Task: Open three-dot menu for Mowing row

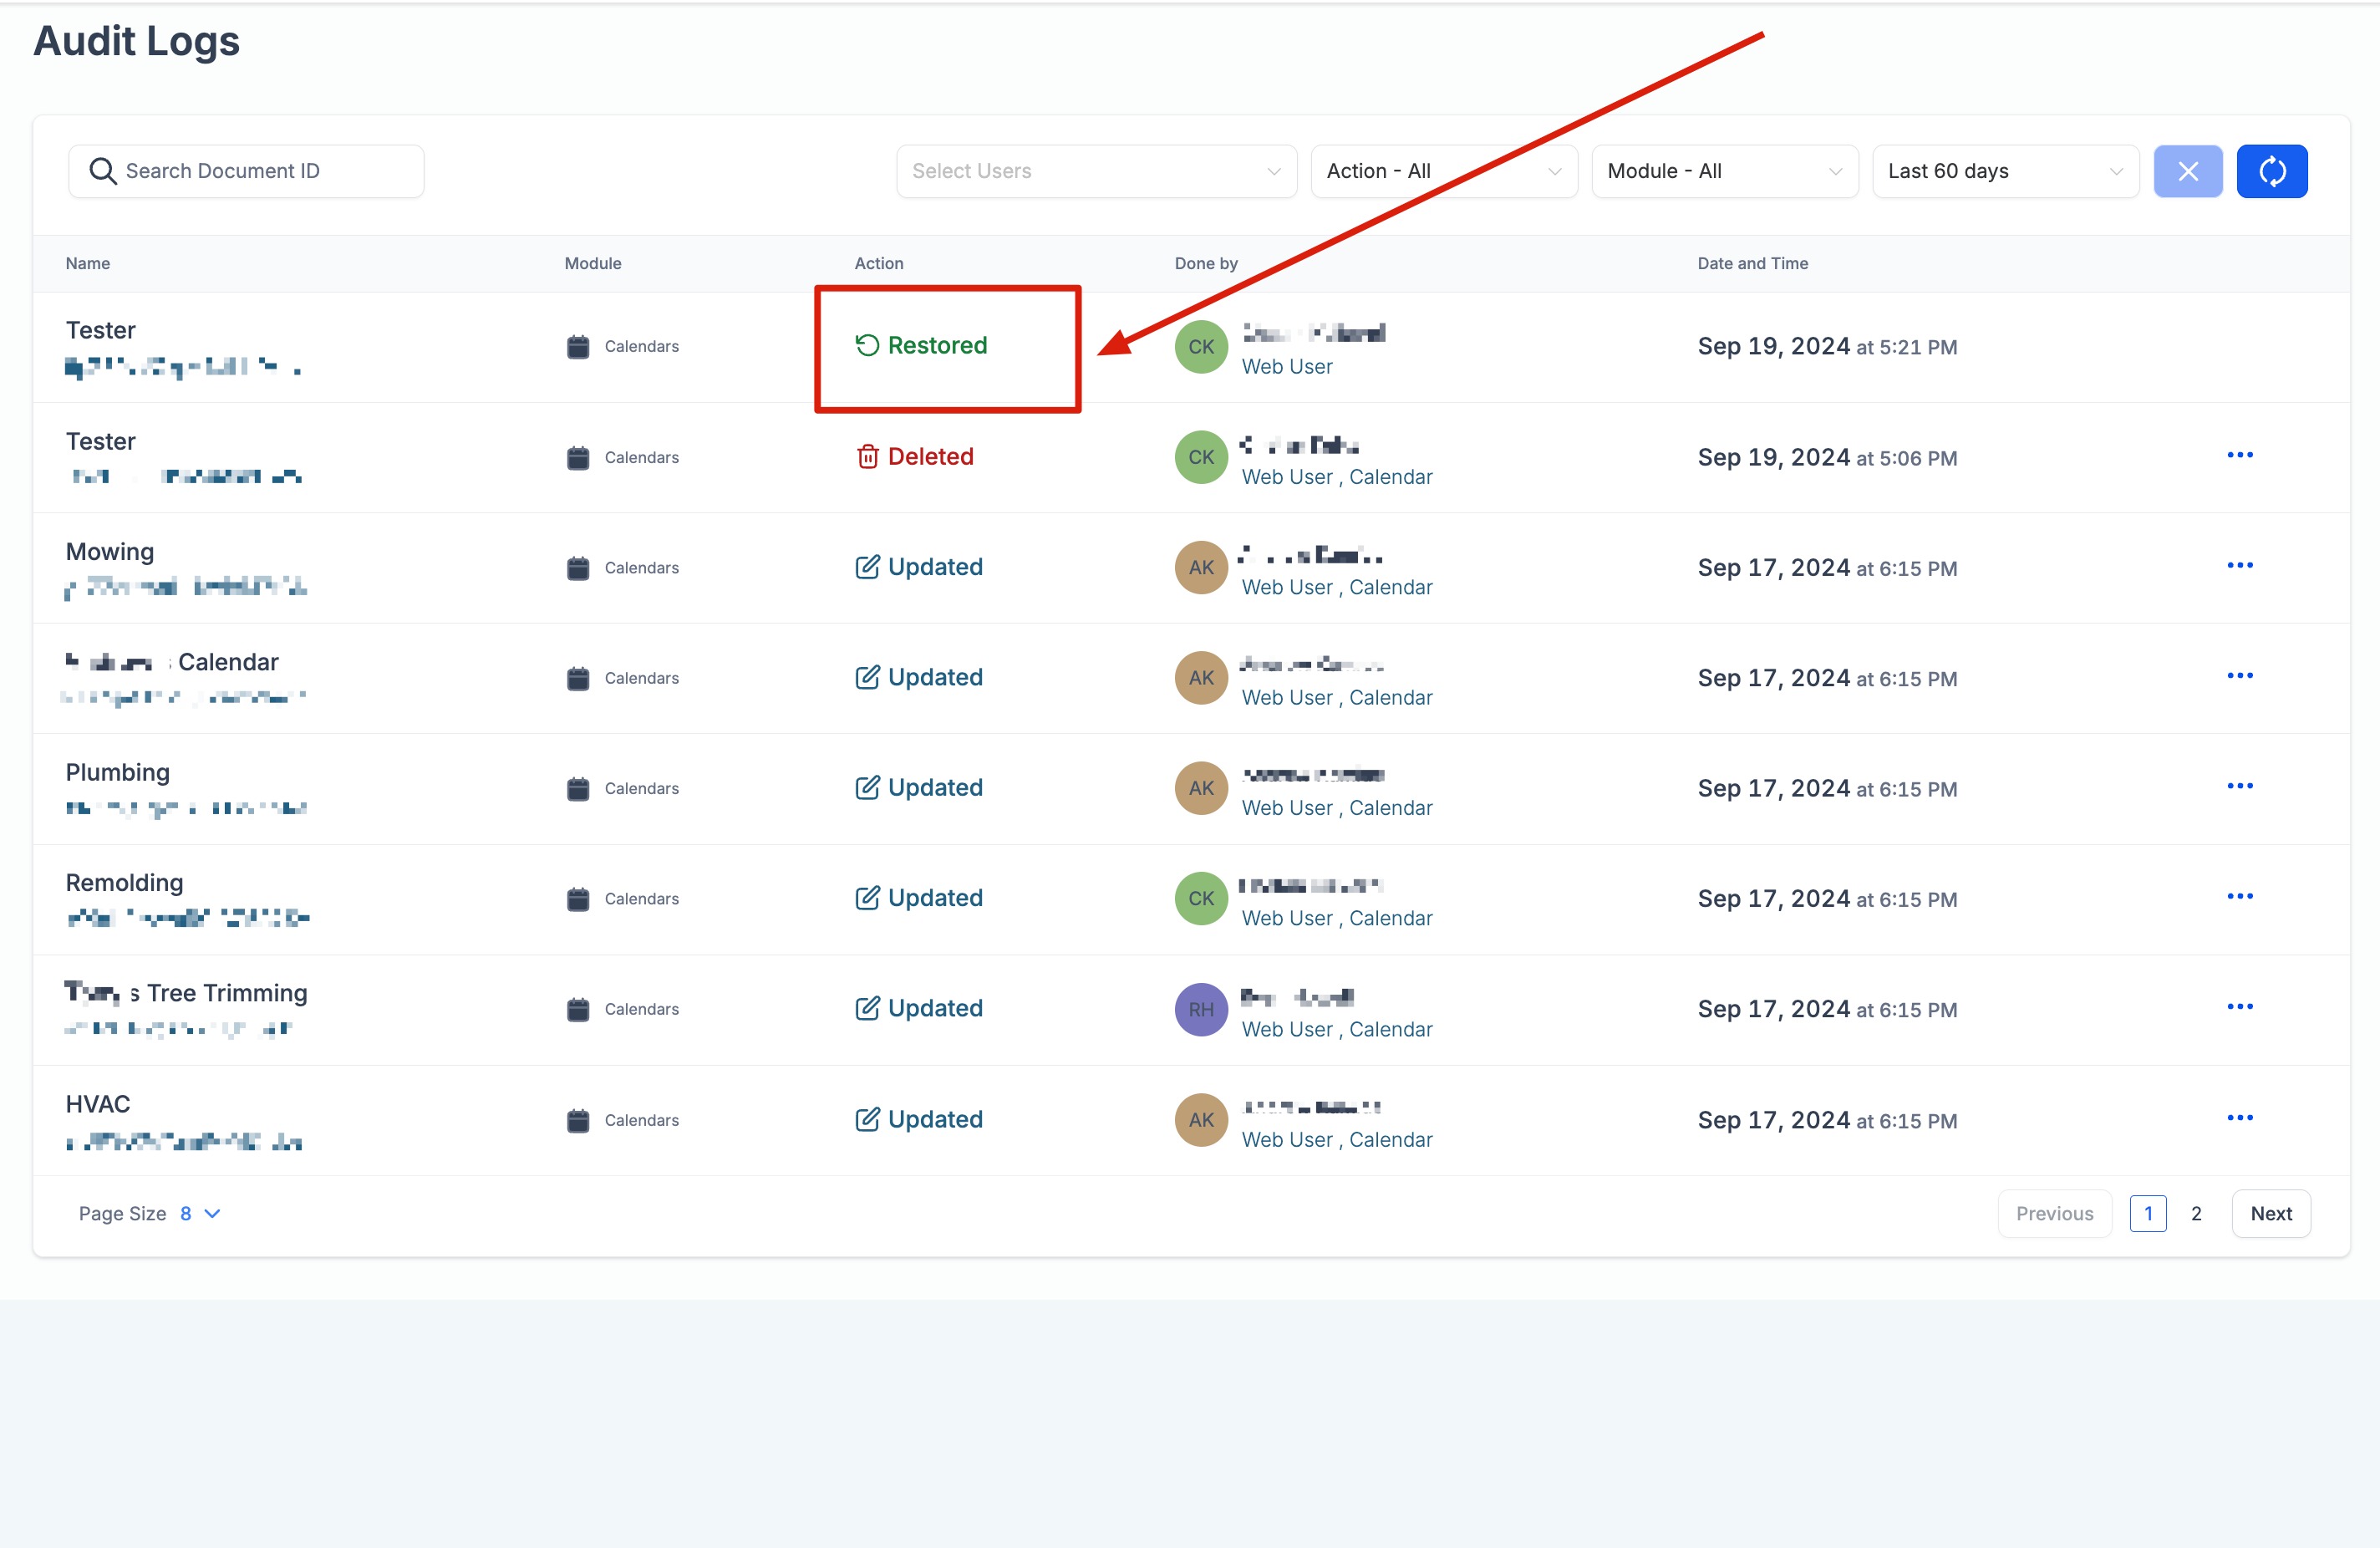Action: (x=2239, y=566)
